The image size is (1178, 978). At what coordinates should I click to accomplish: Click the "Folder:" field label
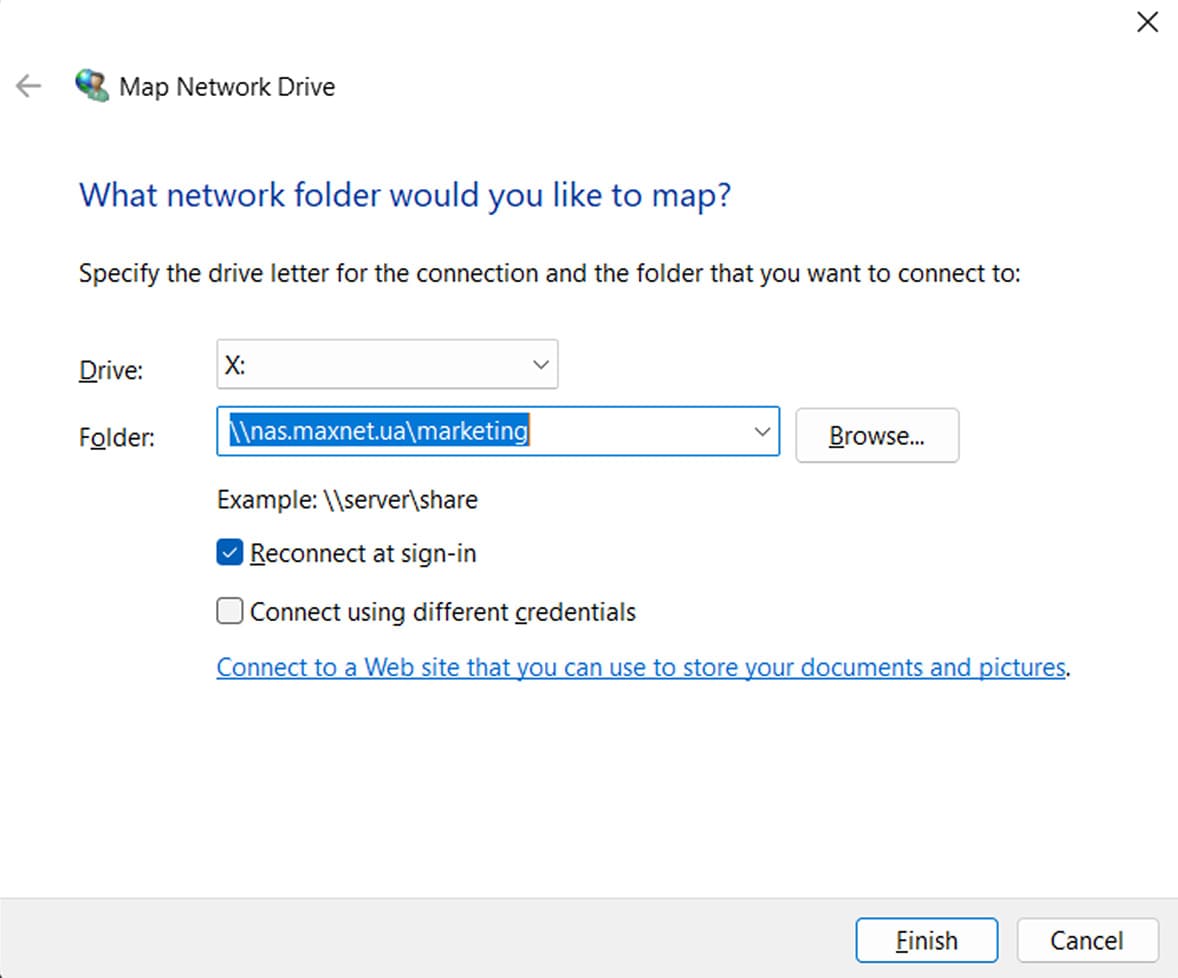pos(116,437)
